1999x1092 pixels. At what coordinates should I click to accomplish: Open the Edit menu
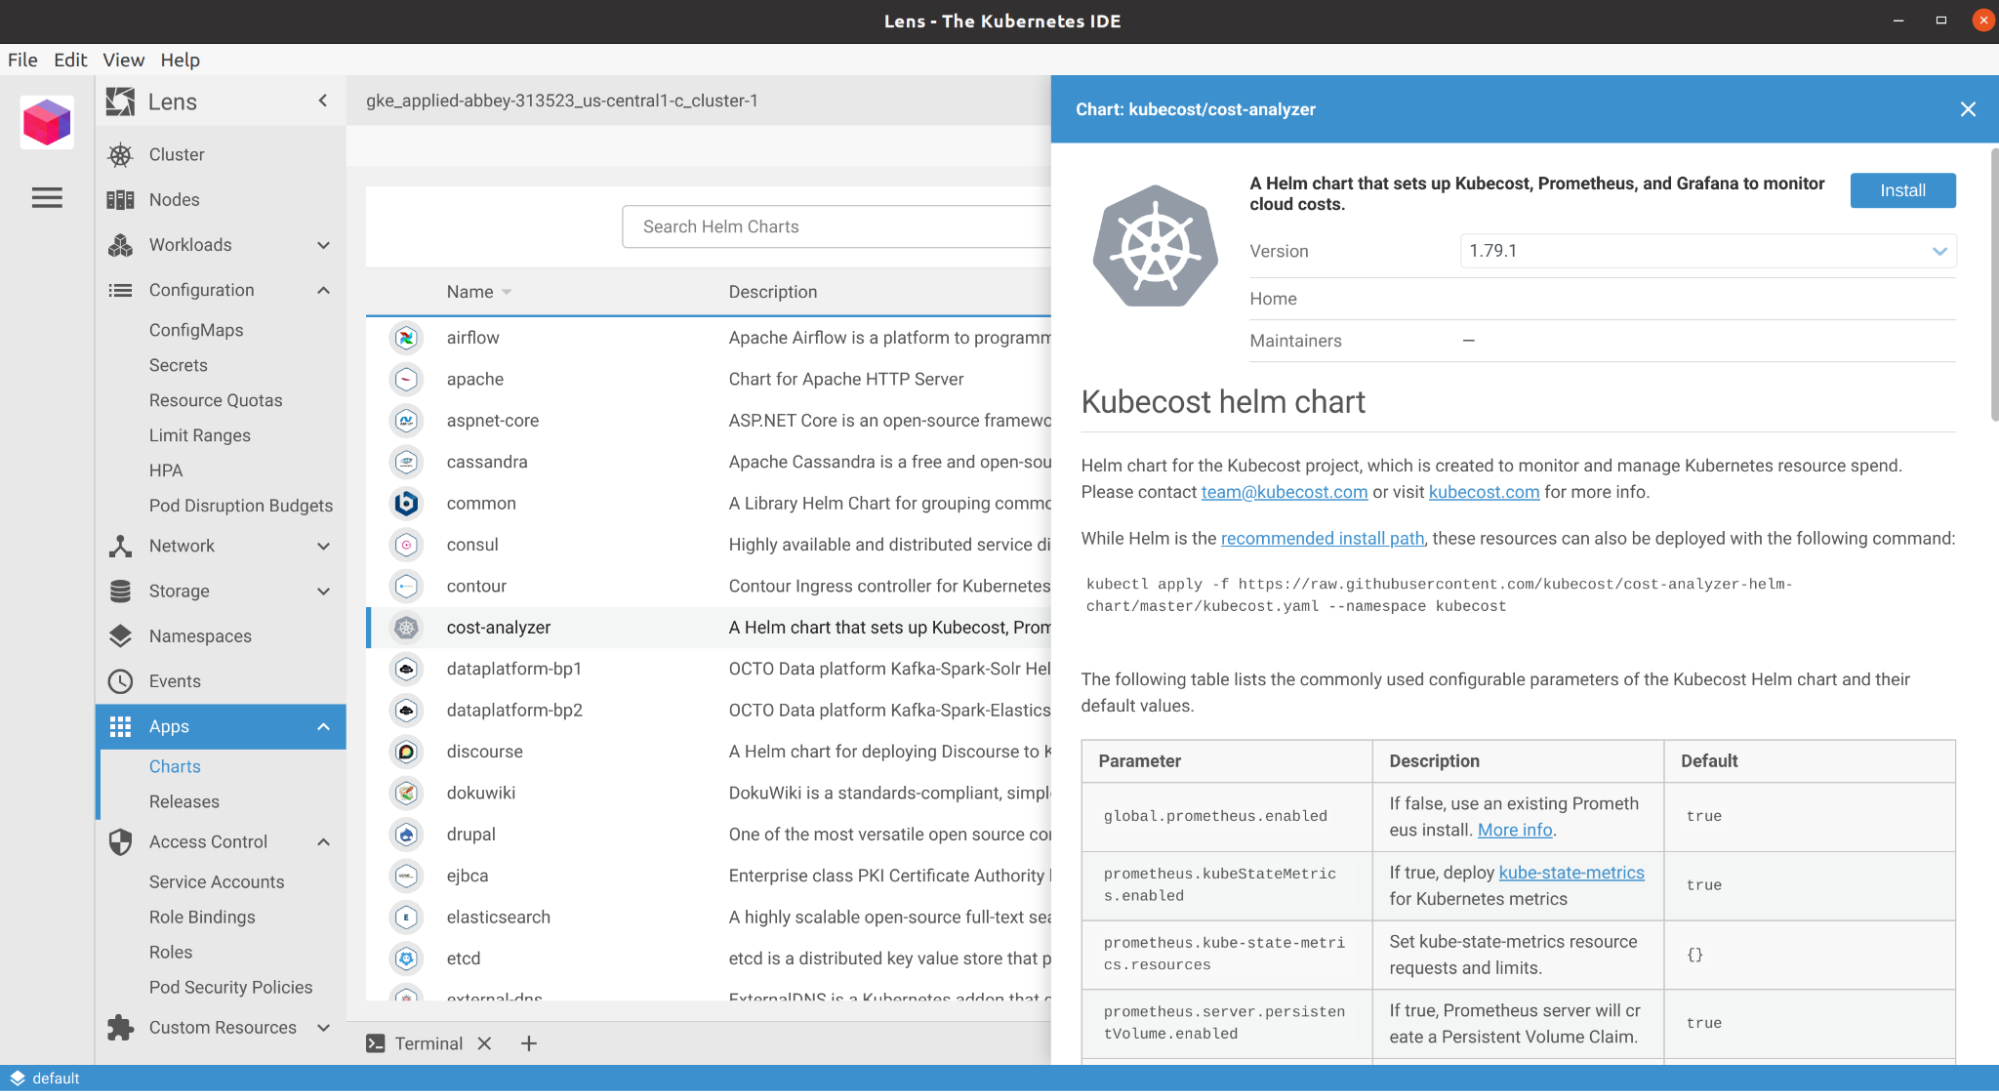click(x=70, y=60)
